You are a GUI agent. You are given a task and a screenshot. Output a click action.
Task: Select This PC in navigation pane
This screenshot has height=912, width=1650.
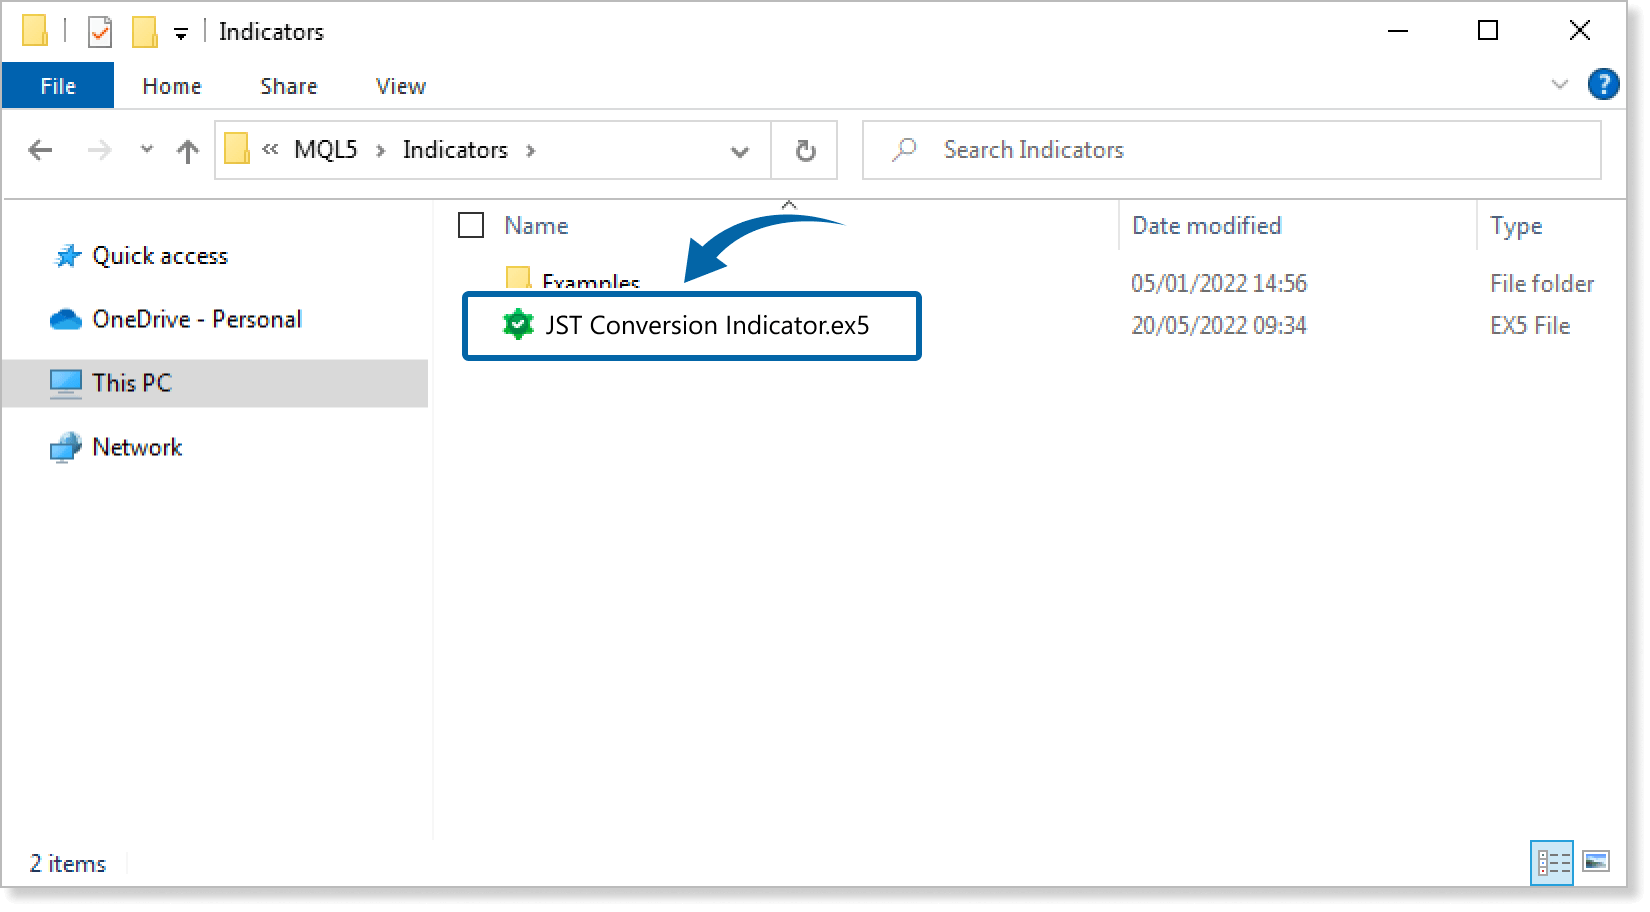tap(131, 383)
